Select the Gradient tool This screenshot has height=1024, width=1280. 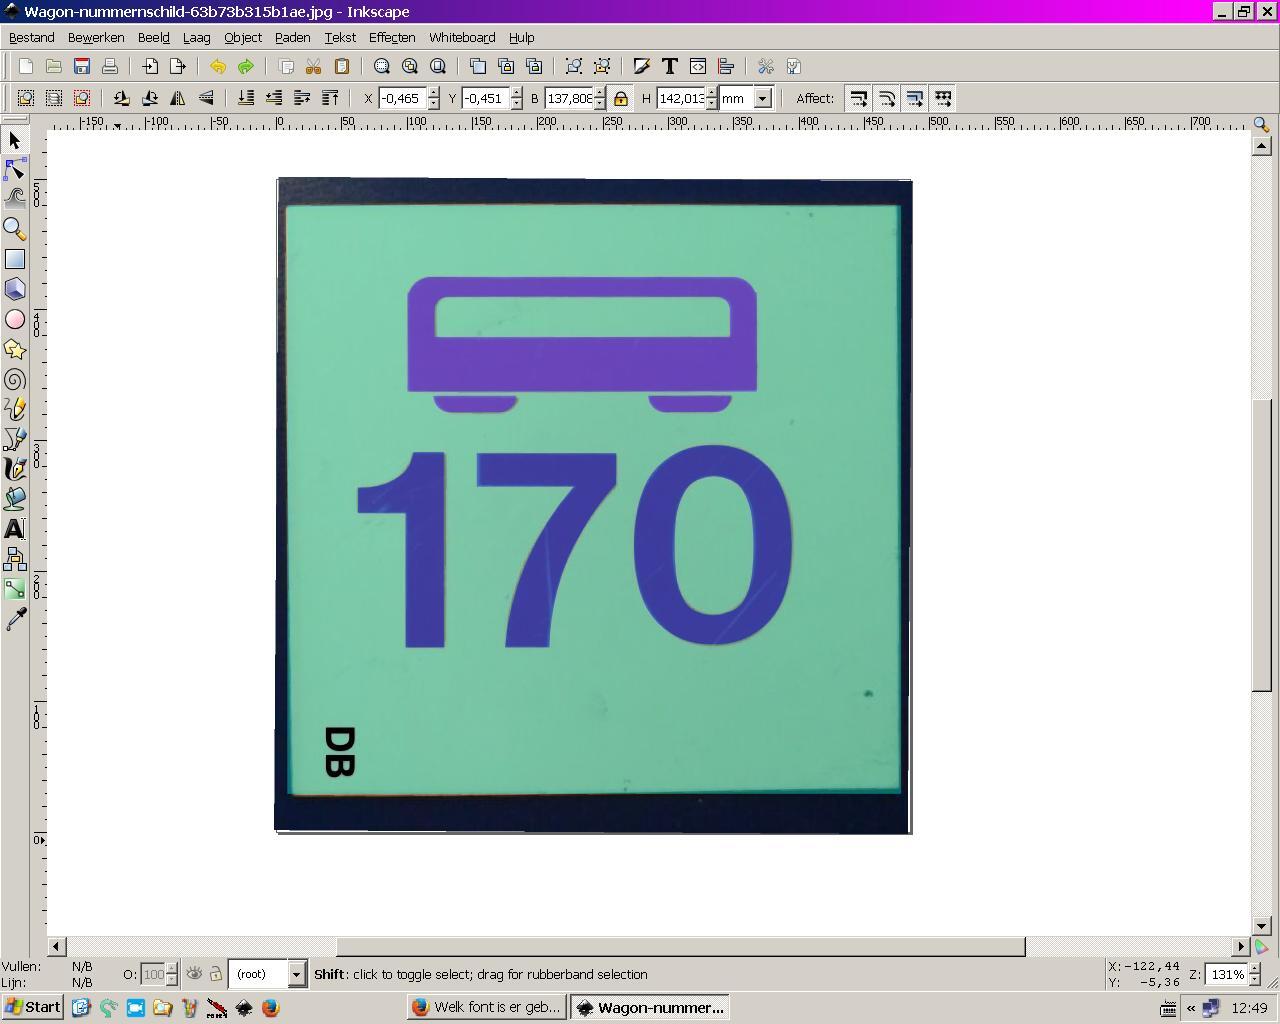(15, 589)
